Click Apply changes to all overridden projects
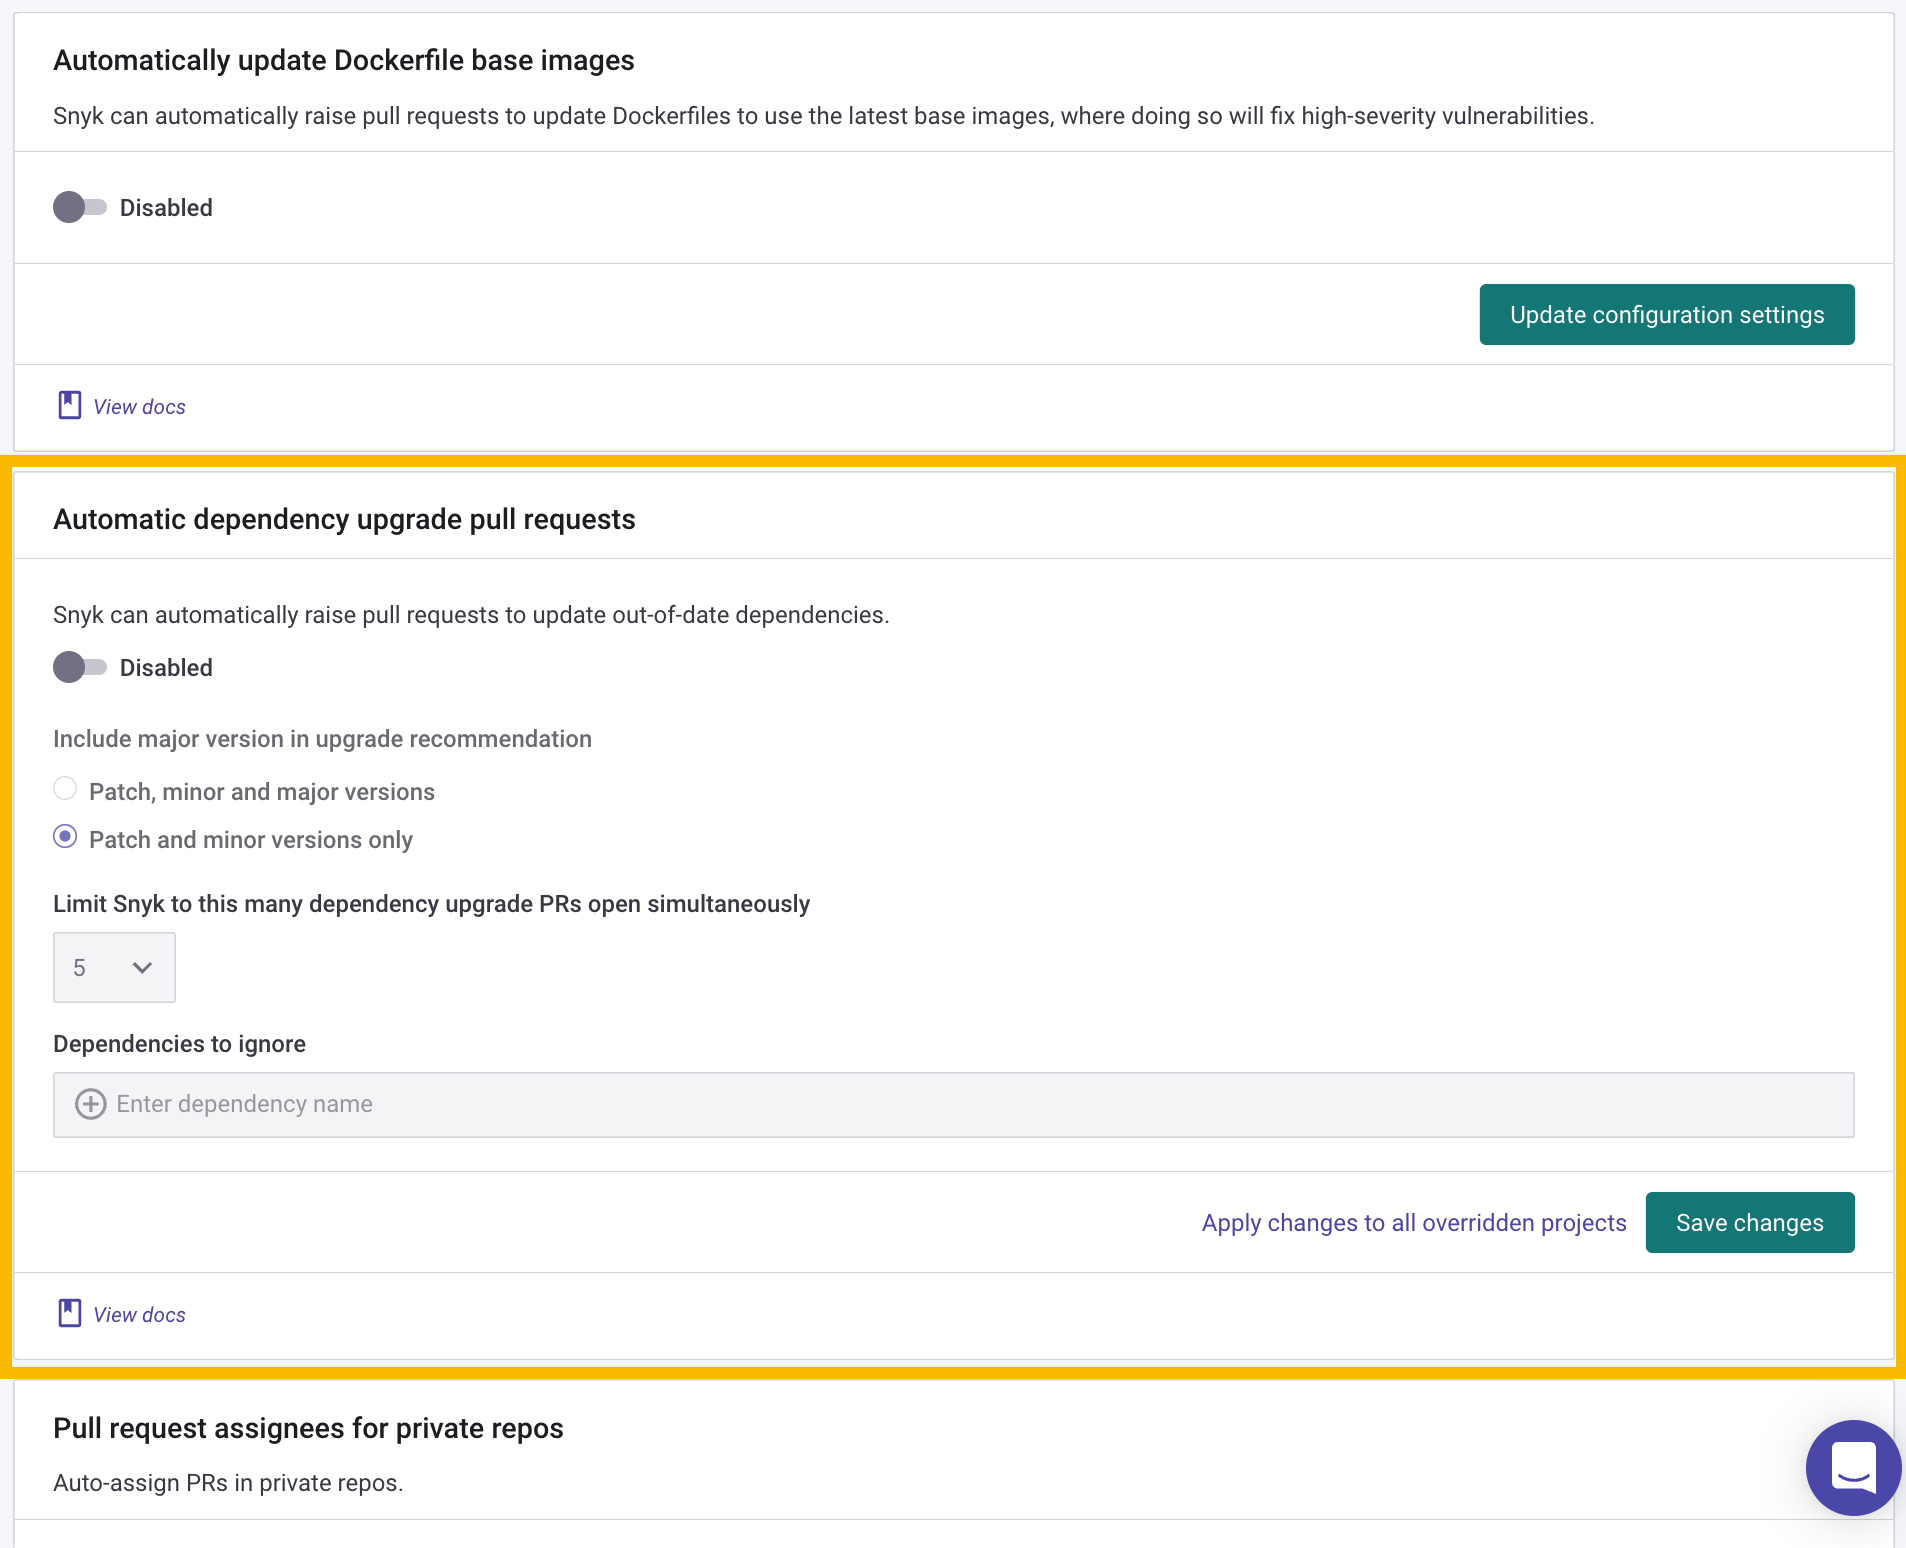The width and height of the screenshot is (1906, 1548). (1414, 1223)
